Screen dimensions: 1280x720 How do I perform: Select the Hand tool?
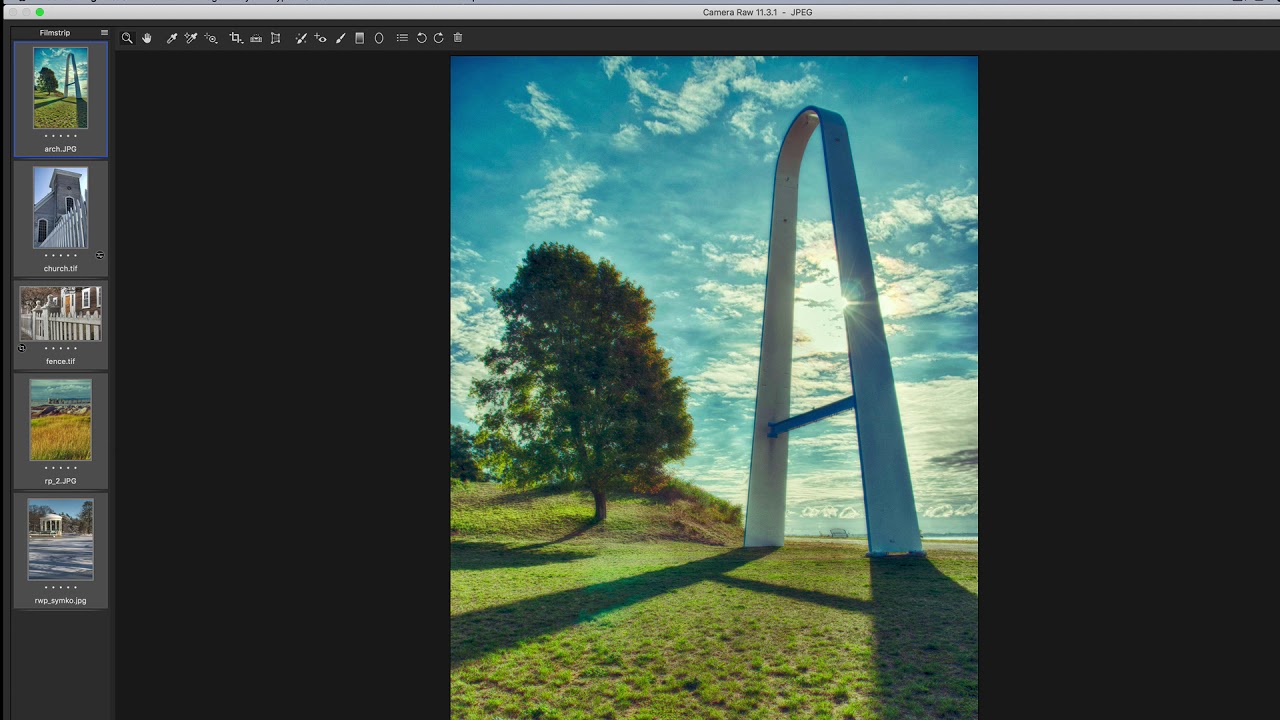(147, 38)
